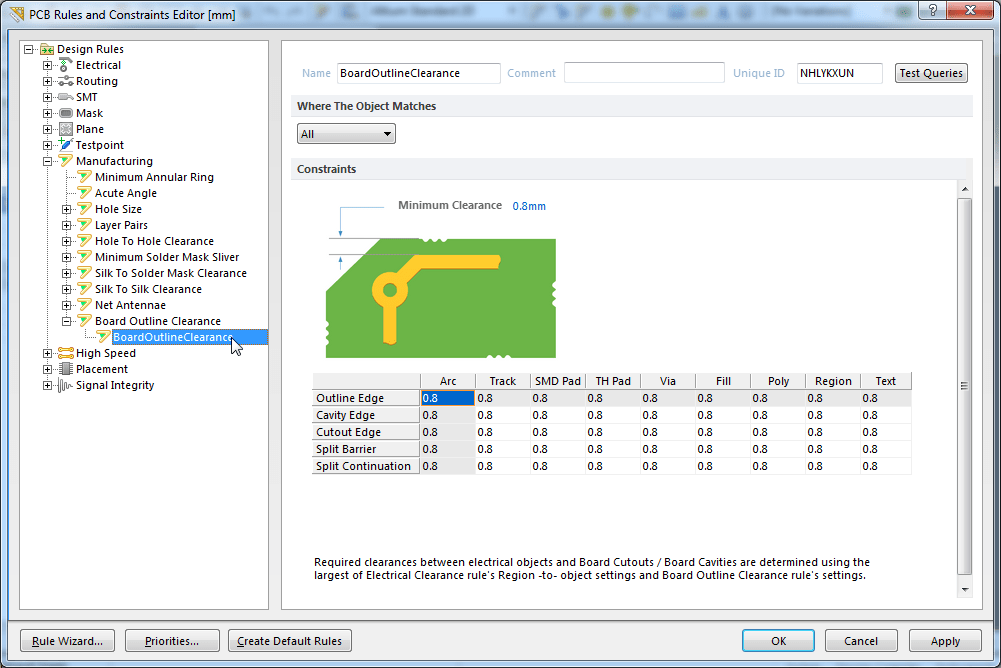Click the Acute Angle rule icon
This screenshot has width=1001, height=668.
(84, 192)
